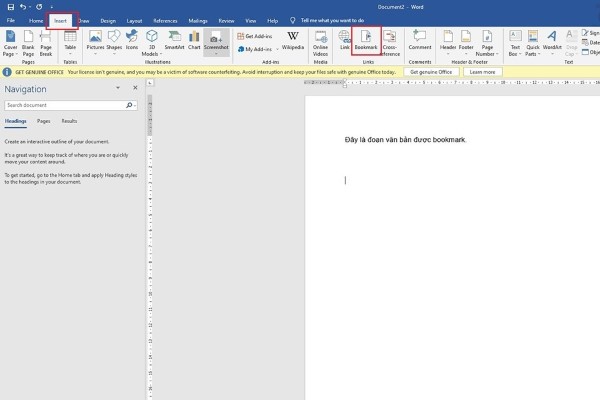The height and width of the screenshot is (400, 600).
Task: Click the Get genuine Office button
Action: 432,72
